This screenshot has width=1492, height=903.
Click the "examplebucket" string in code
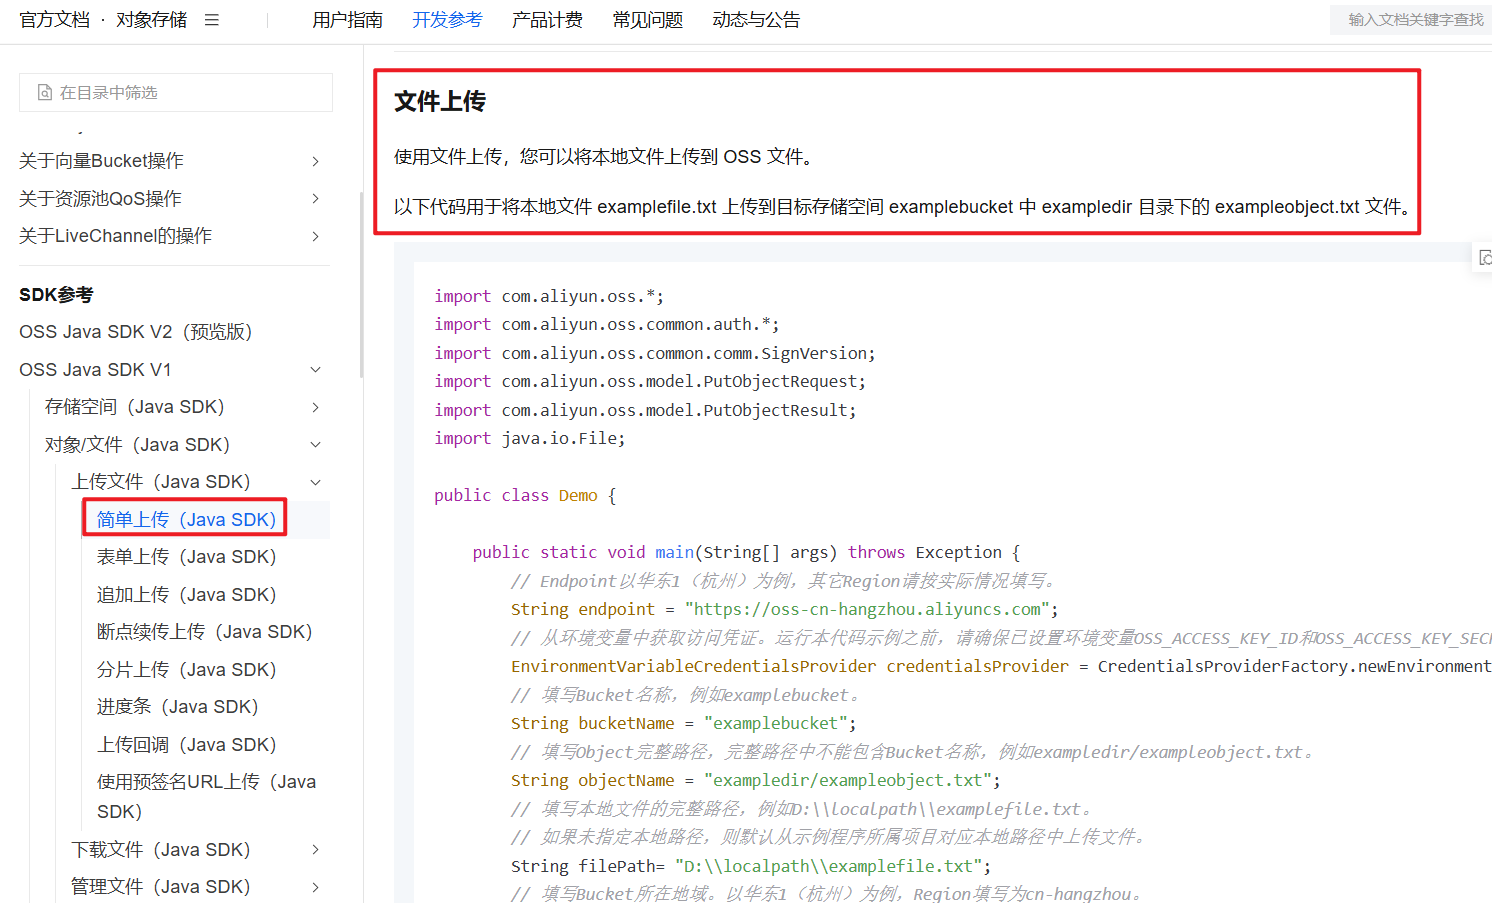click(x=776, y=724)
